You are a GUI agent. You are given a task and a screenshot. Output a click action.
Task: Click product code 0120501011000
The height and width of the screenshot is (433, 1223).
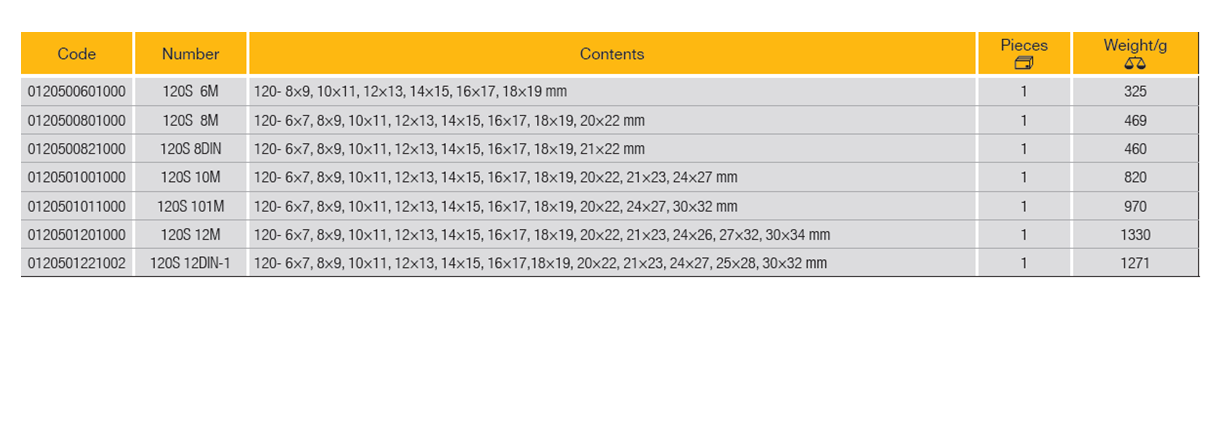tap(77, 207)
